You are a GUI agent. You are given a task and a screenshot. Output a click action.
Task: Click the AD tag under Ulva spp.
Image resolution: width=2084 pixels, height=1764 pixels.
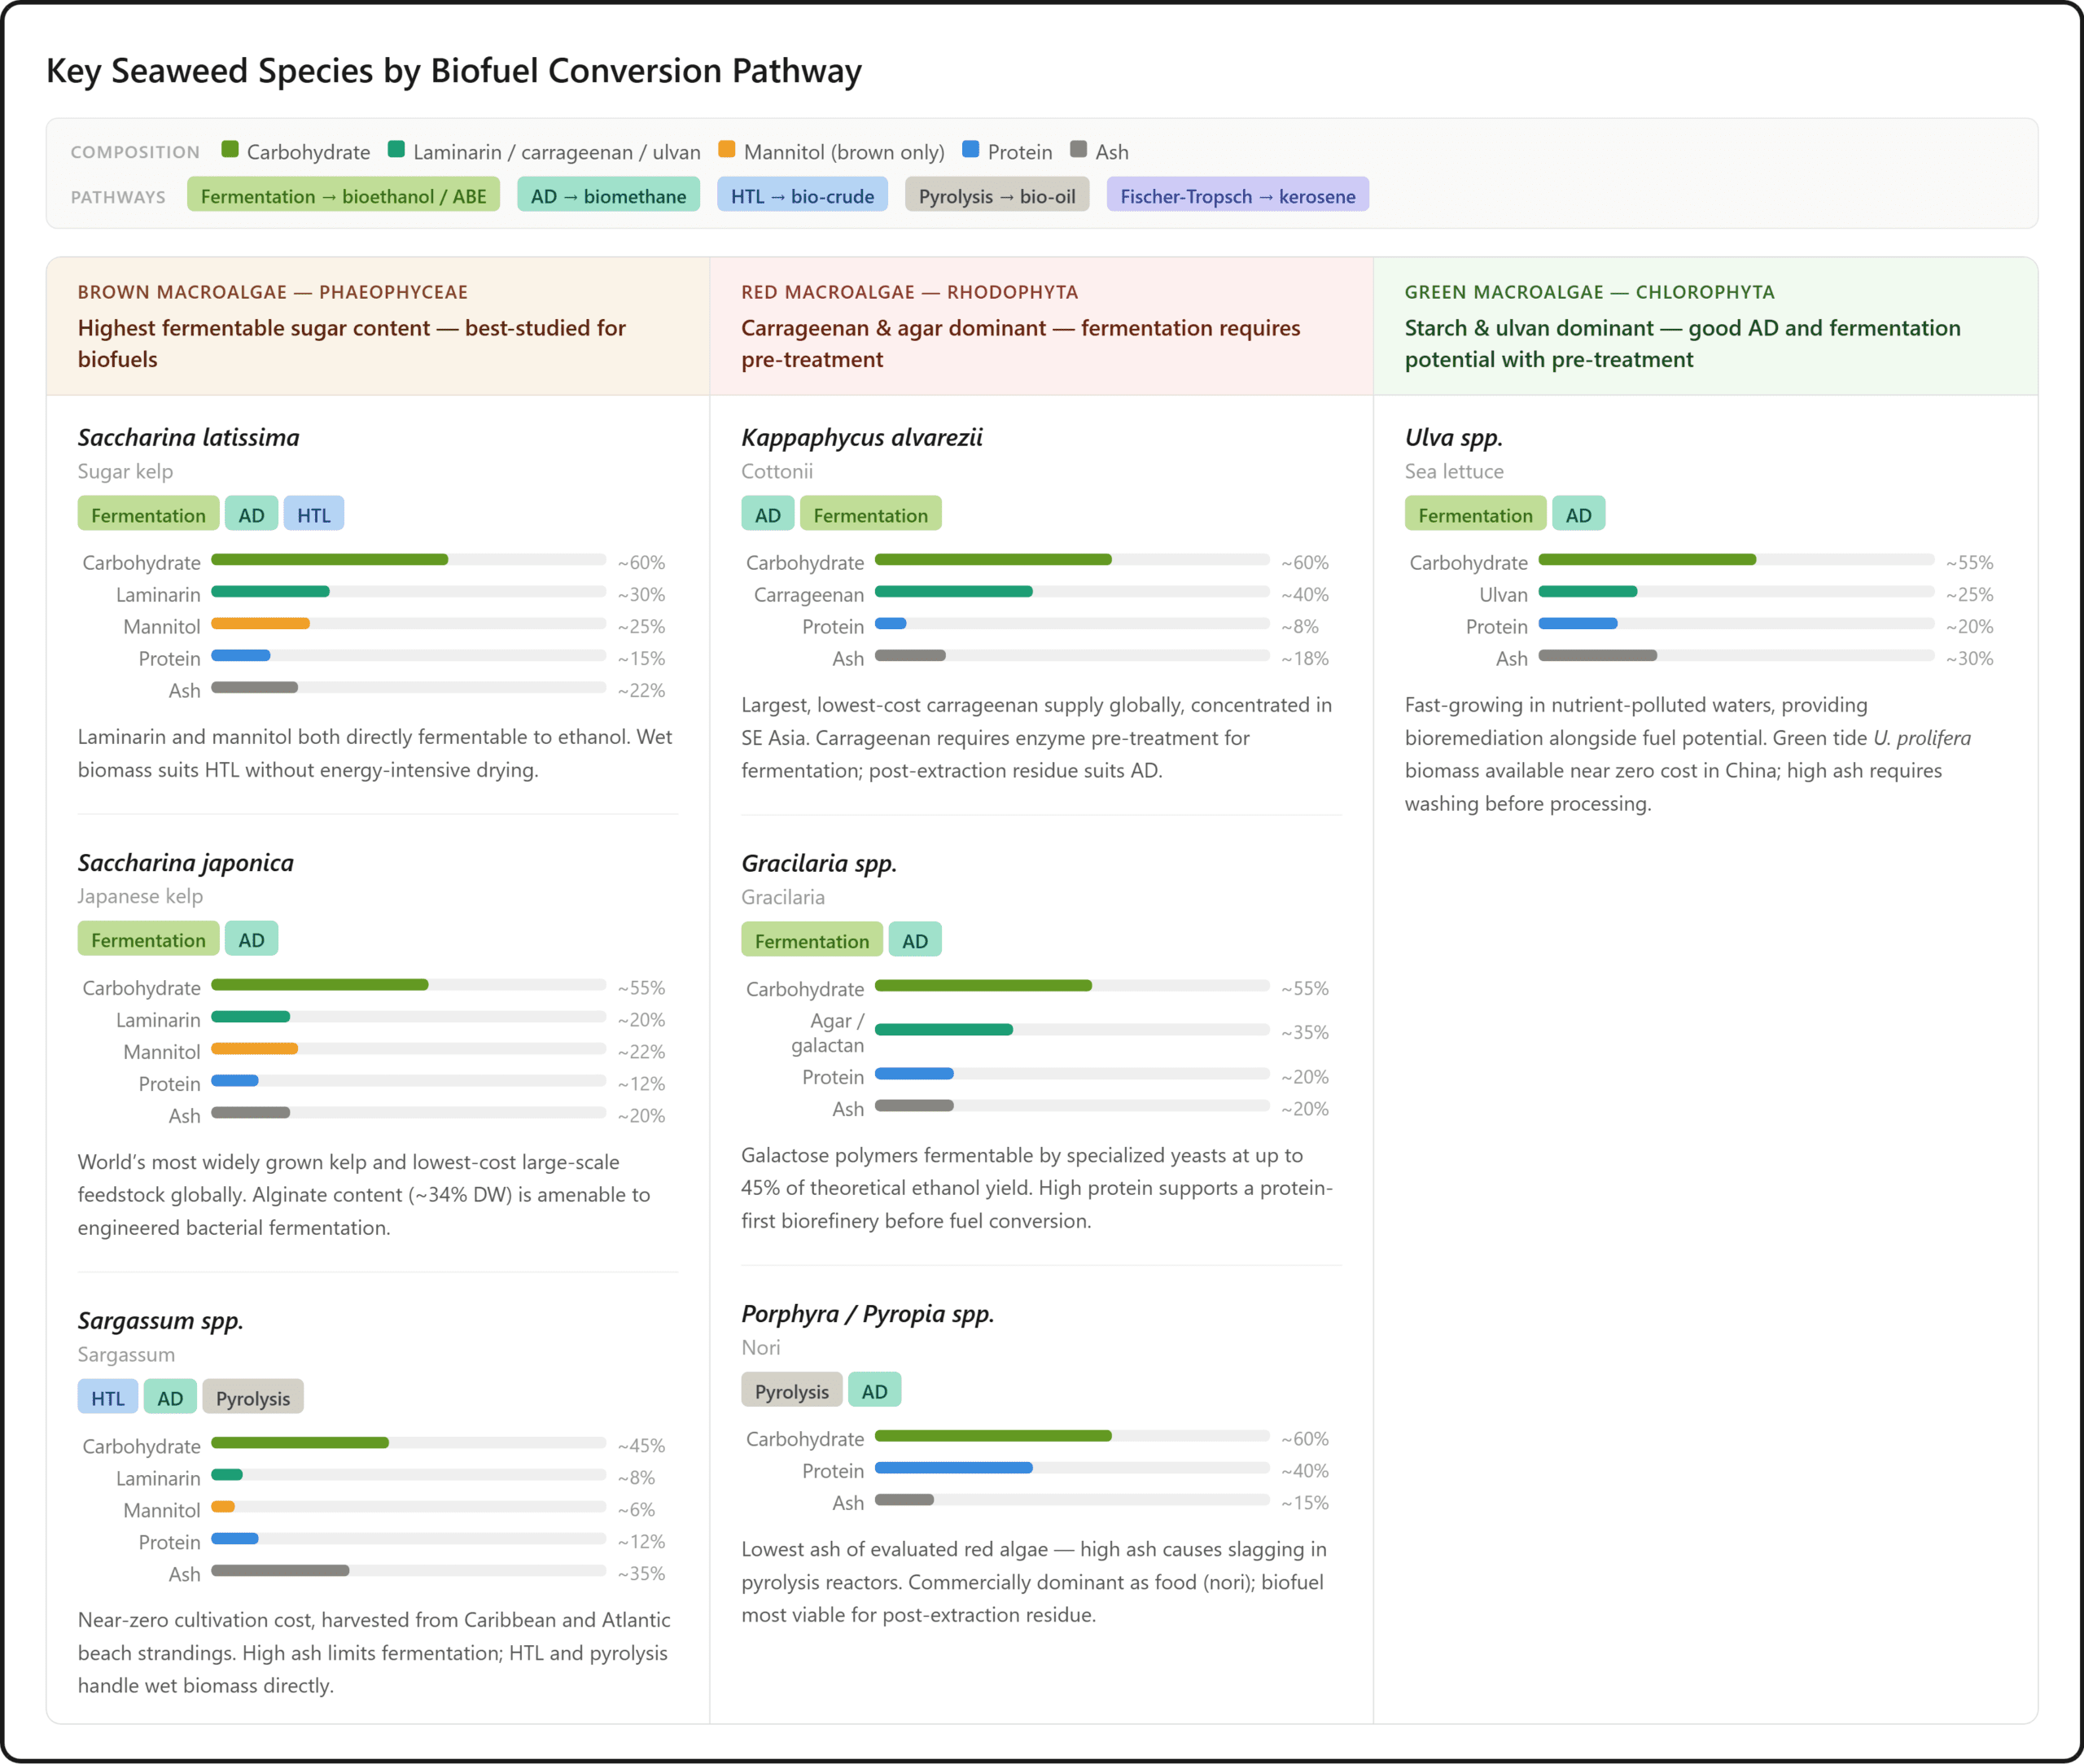coord(1579,514)
